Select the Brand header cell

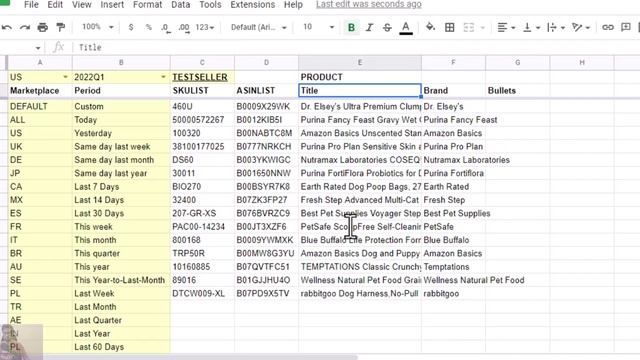tap(453, 91)
